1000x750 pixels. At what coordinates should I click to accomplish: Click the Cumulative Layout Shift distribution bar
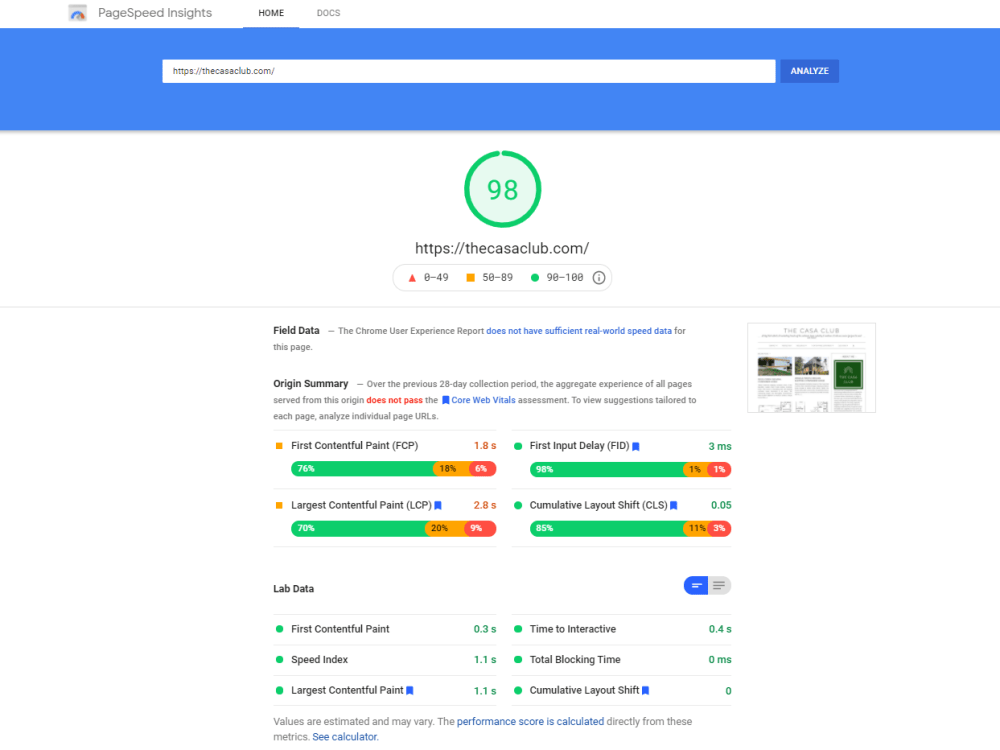click(x=631, y=528)
